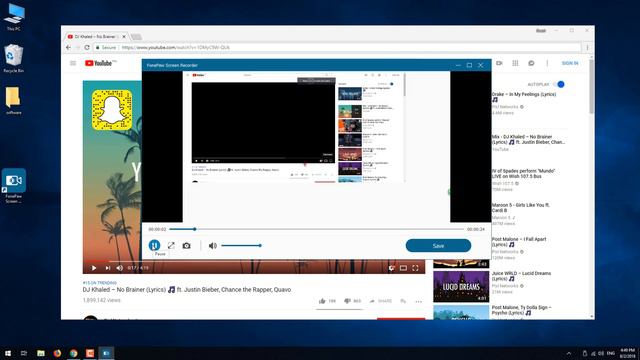Reload the YouTube page
Screen dimensions: 640x360
click(x=87, y=47)
